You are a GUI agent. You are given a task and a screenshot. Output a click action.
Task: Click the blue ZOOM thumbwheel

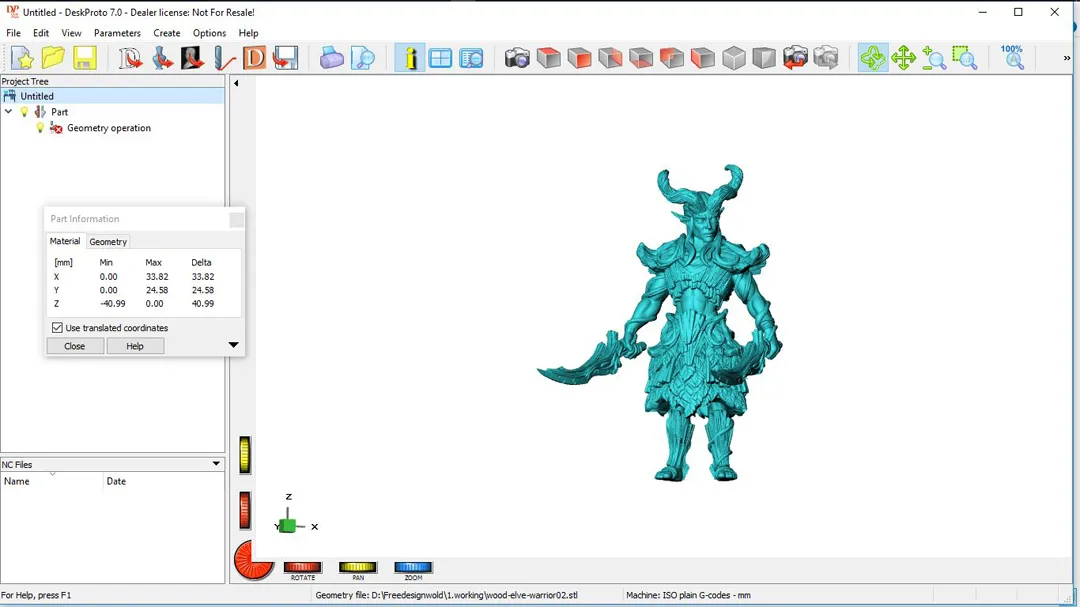(x=413, y=567)
